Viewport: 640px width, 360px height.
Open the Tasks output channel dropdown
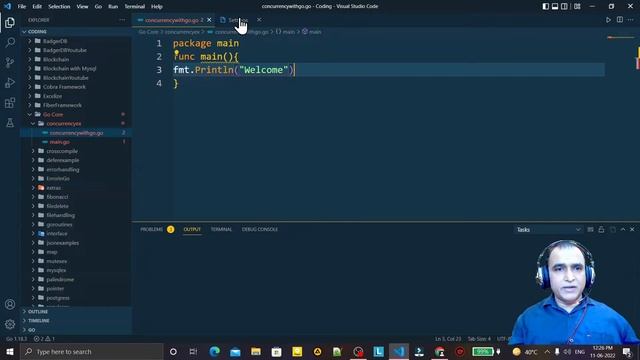tap(548, 229)
